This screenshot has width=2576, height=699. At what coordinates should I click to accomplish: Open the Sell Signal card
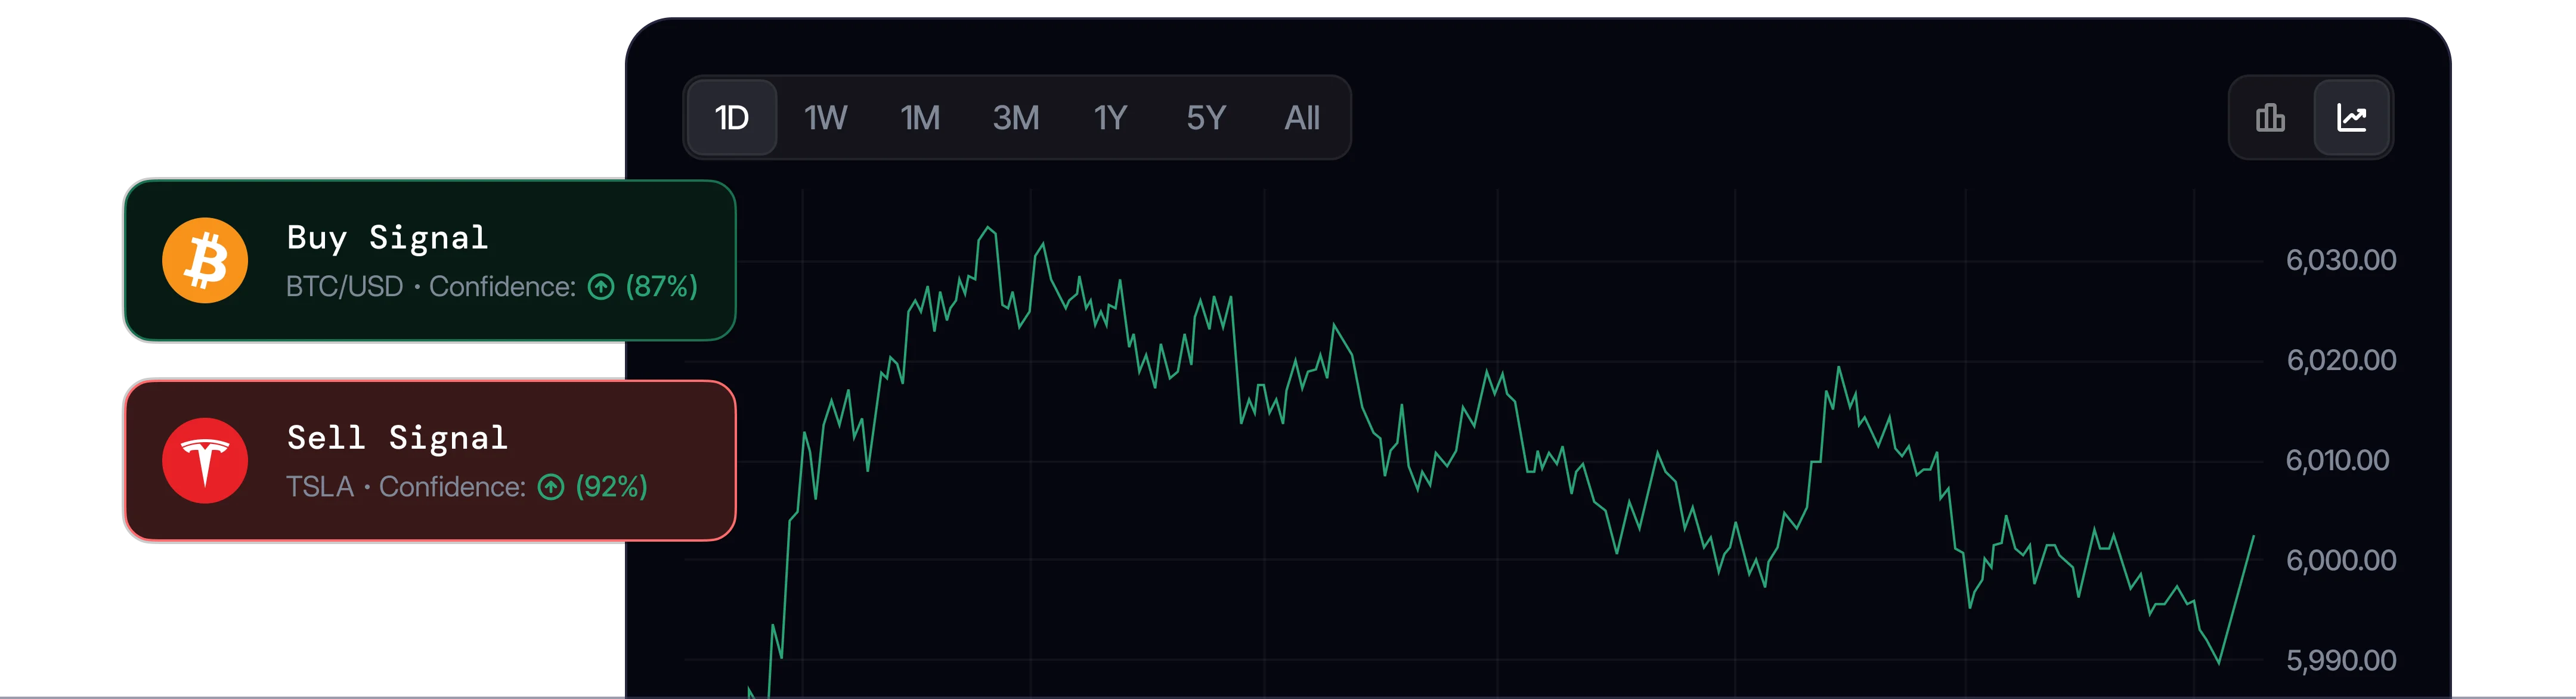pyautogui.click(x=430, y=461)
